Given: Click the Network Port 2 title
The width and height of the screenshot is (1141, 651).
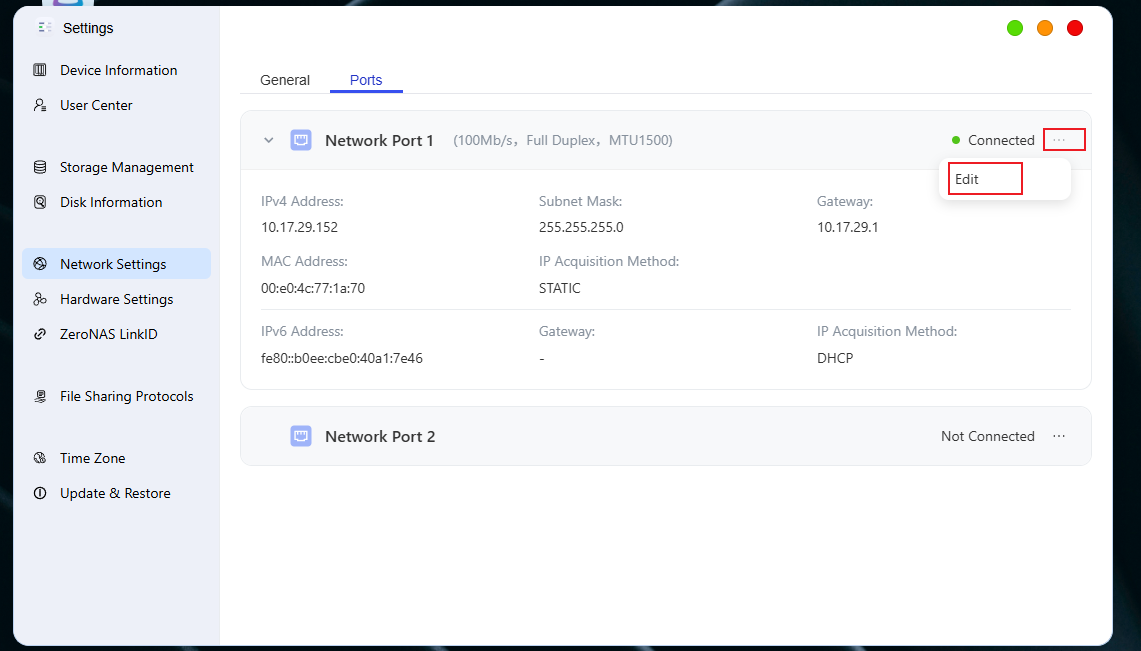Looking at the screenshot, I should (x=380, y=436).
